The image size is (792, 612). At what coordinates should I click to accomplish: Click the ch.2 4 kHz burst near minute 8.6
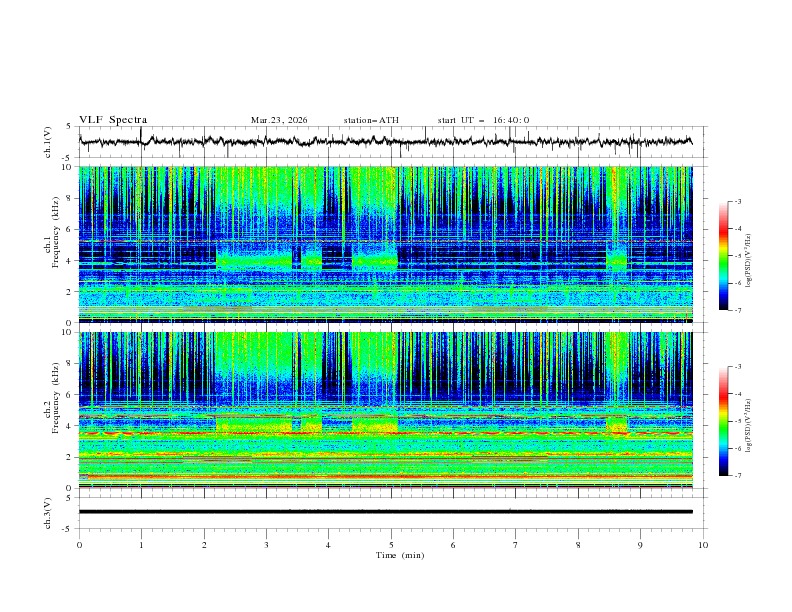[616, 424]
